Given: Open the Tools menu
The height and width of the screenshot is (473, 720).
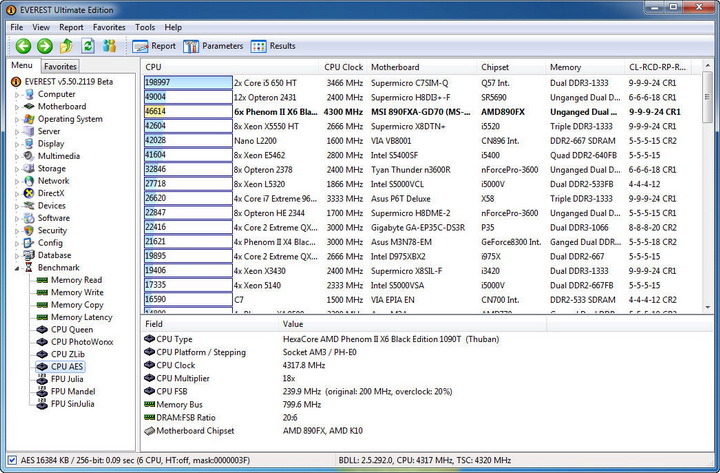Looking at the screenshot, I should (x=145, y=28).
